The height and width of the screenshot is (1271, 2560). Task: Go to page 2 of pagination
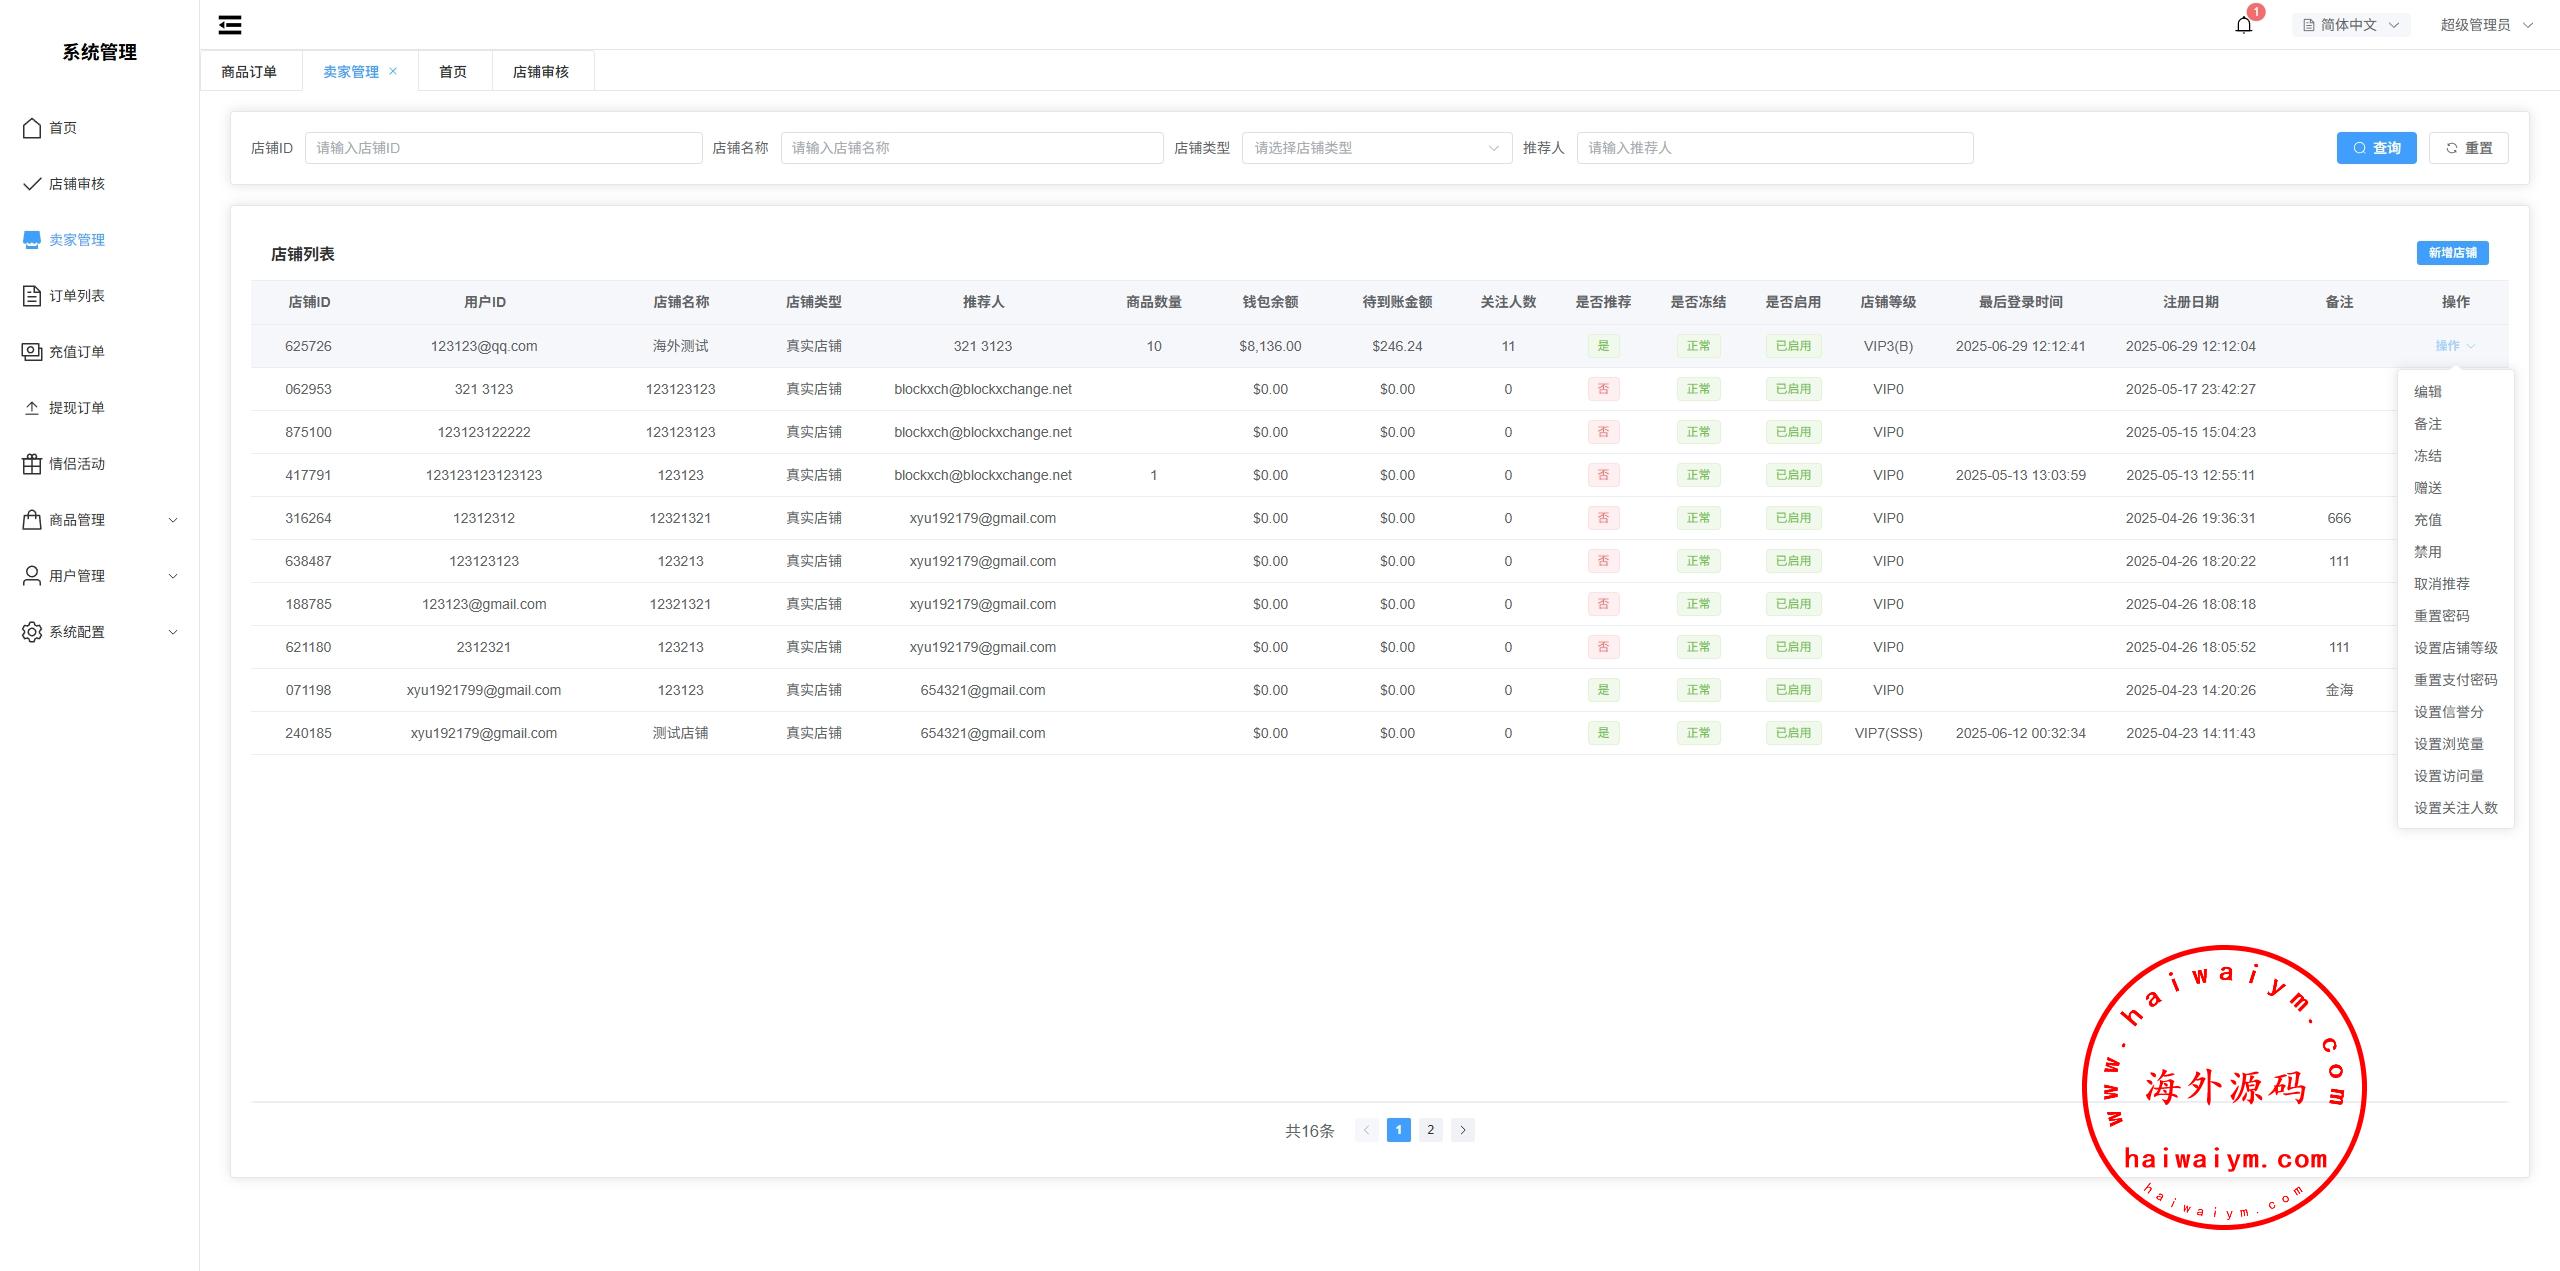pos(1430,1130)
